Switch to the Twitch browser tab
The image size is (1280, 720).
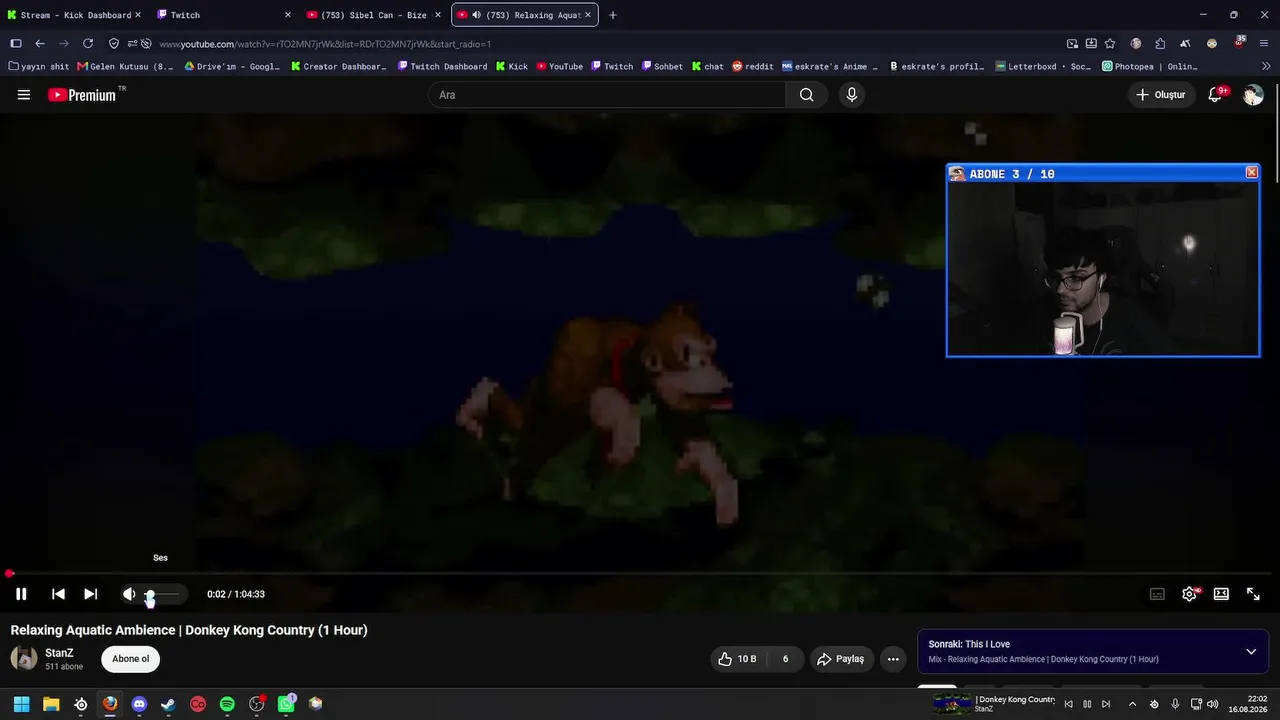(223, 15)
